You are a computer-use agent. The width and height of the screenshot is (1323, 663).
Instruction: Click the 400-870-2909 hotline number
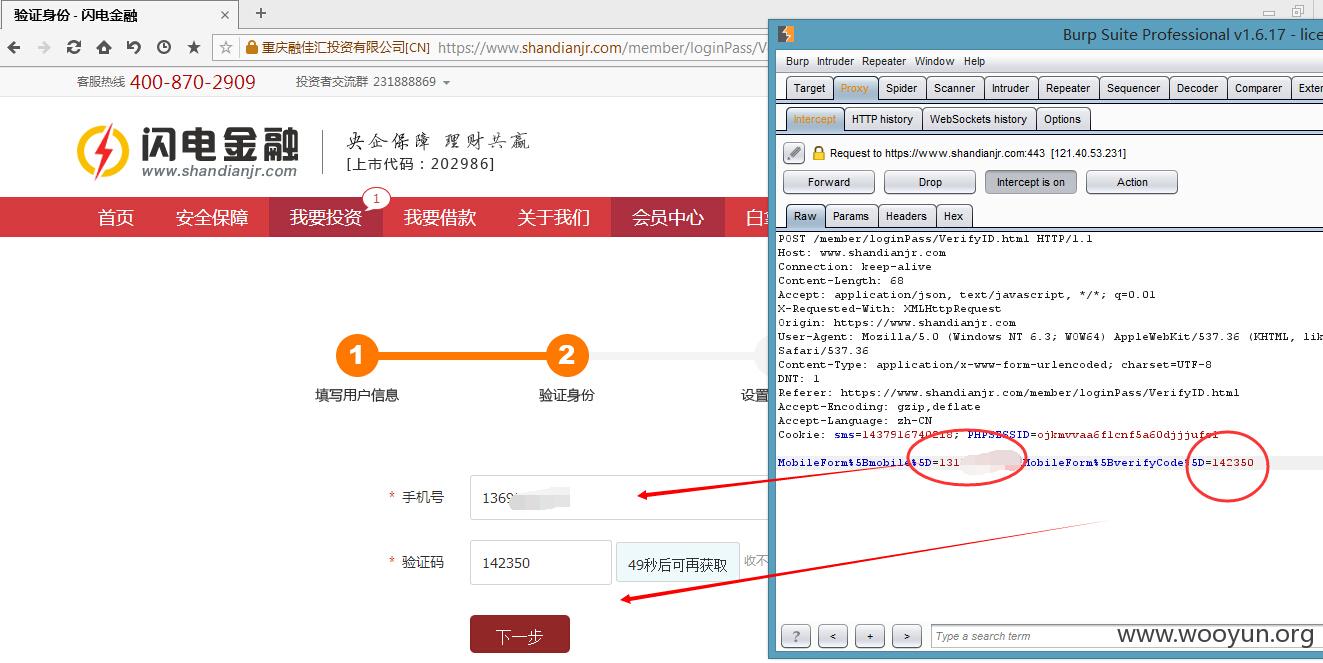click(192, 82)
